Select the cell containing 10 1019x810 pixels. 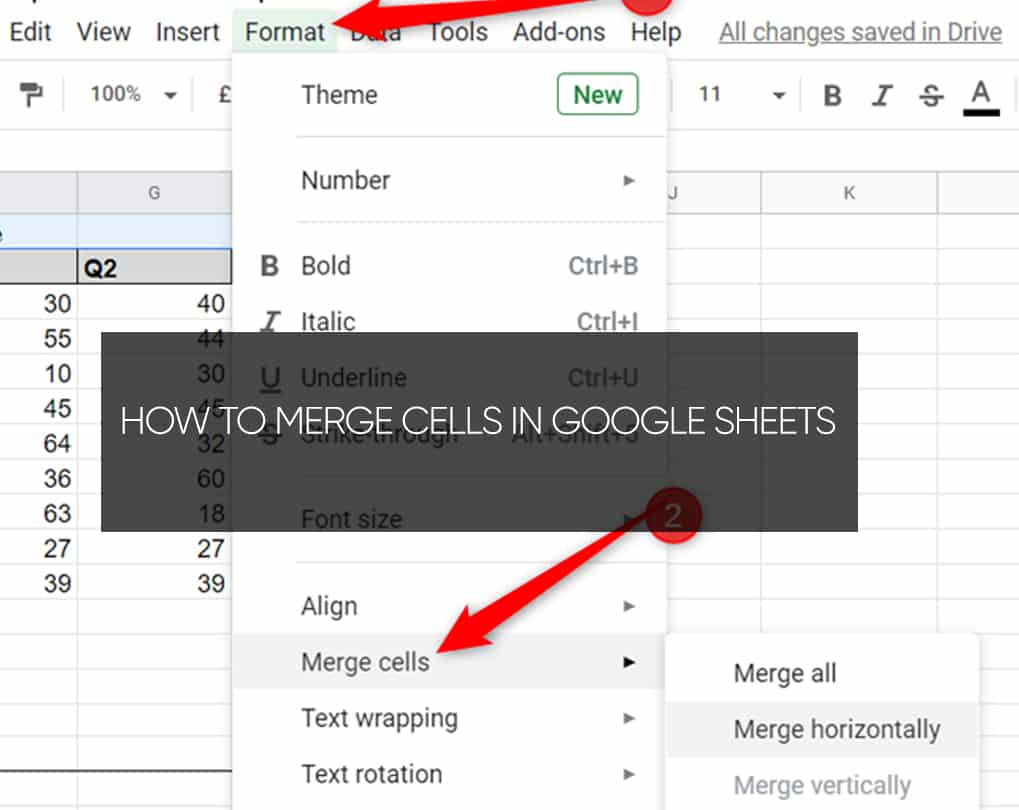pos(38,374)
